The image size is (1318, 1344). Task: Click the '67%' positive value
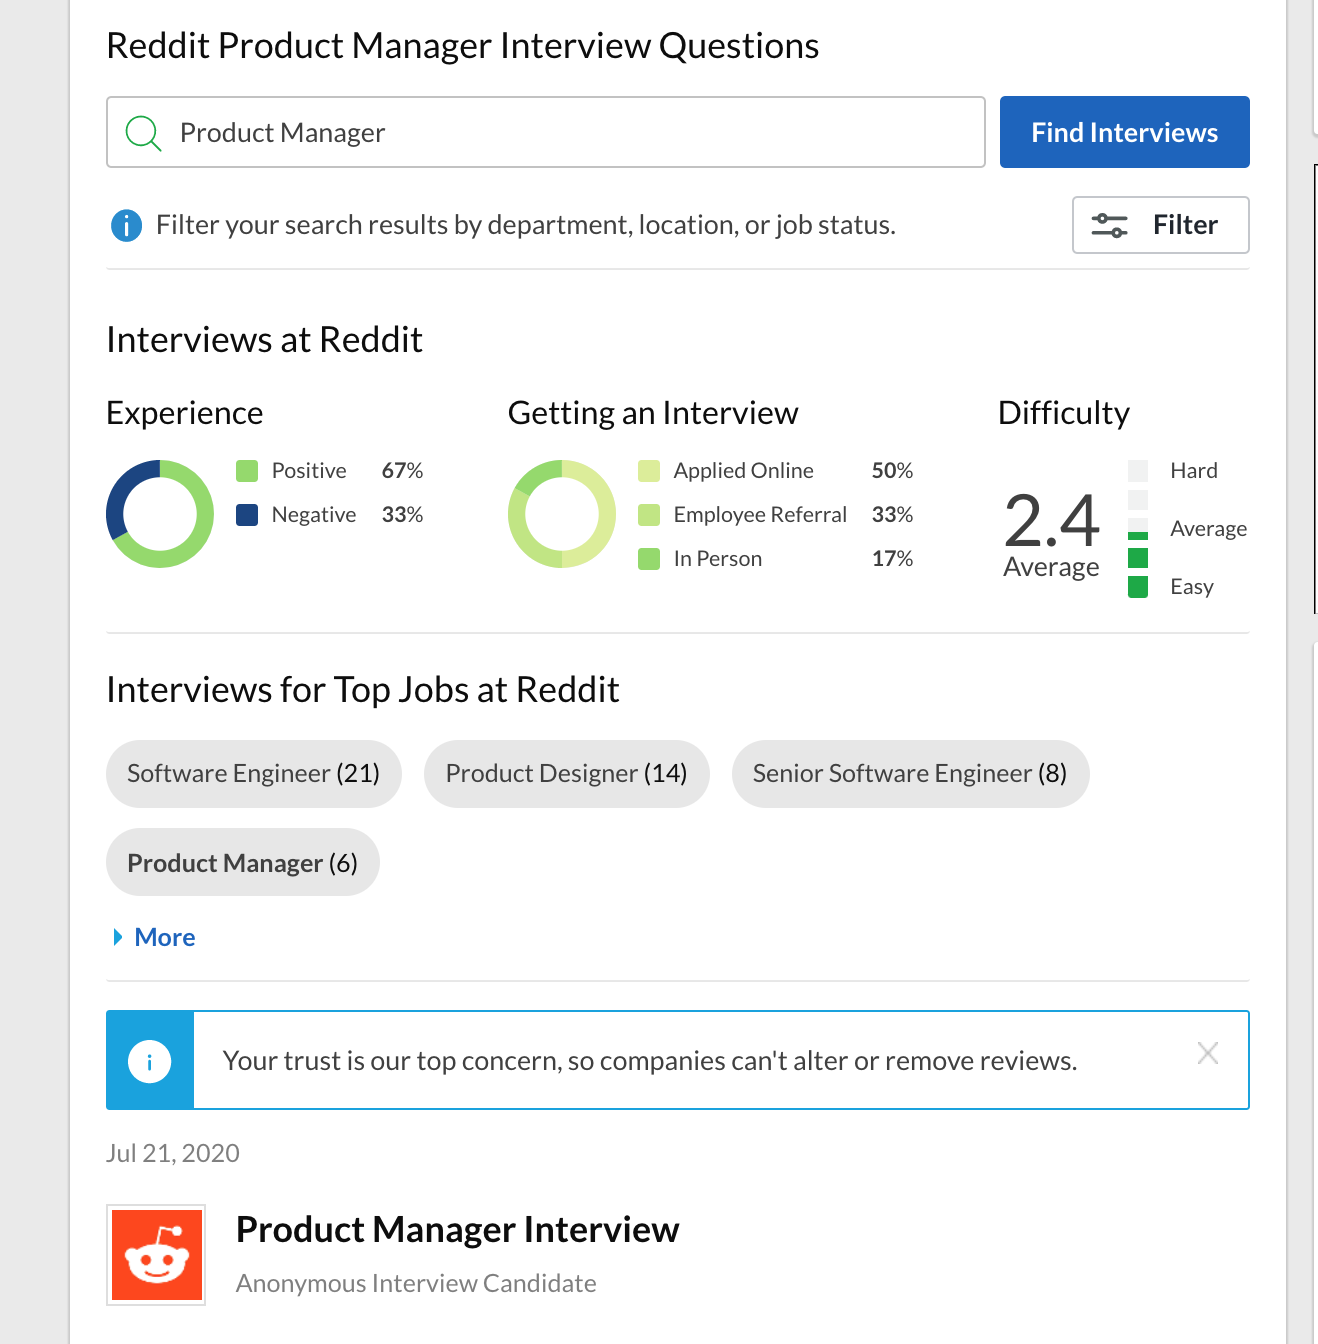pyautogui.click(x=402, y=471)
